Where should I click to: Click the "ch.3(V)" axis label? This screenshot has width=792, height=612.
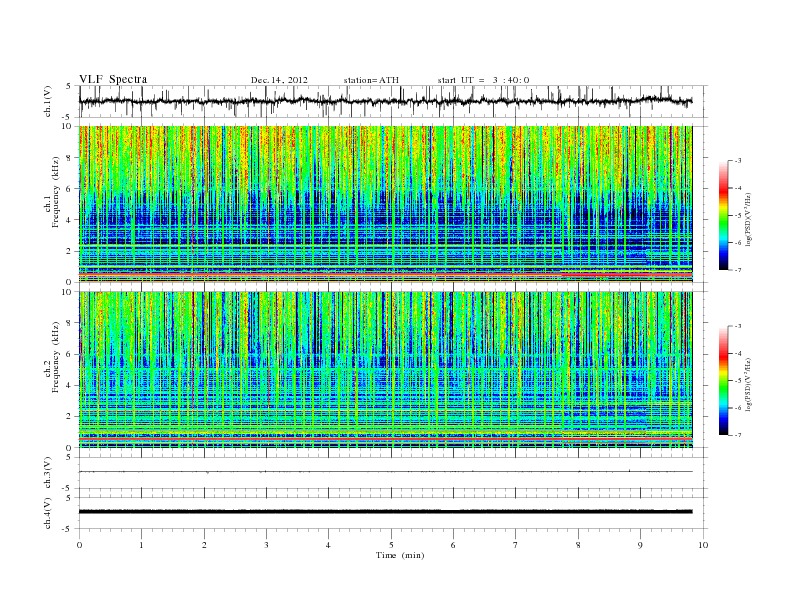point(48,473)
